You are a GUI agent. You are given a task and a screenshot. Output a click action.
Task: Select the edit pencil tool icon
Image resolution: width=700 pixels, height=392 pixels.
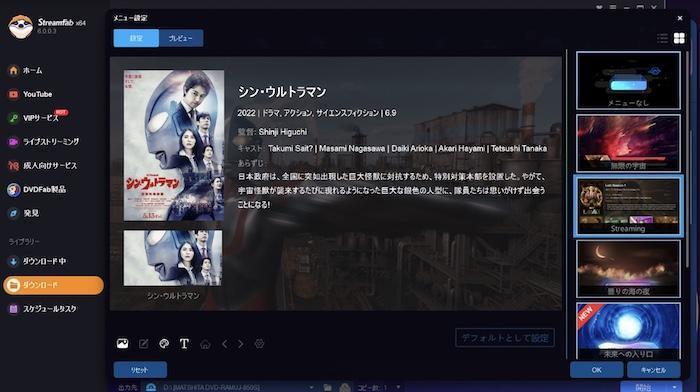(143, 344)
